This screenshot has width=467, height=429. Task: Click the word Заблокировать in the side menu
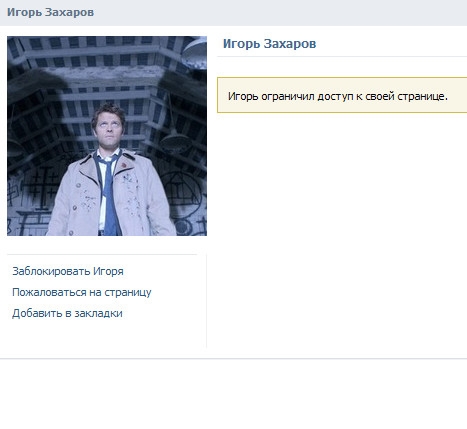pyautogui.click(x=51, y=271)
